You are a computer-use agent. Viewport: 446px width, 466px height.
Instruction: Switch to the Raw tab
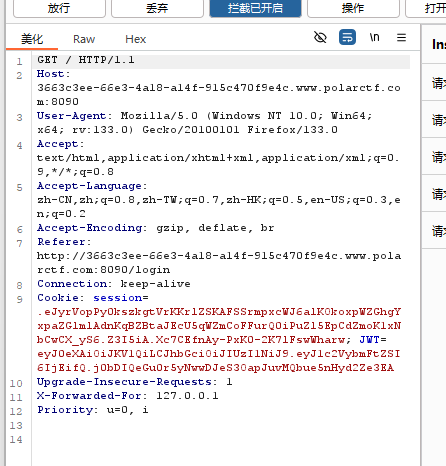pos(84,39)
